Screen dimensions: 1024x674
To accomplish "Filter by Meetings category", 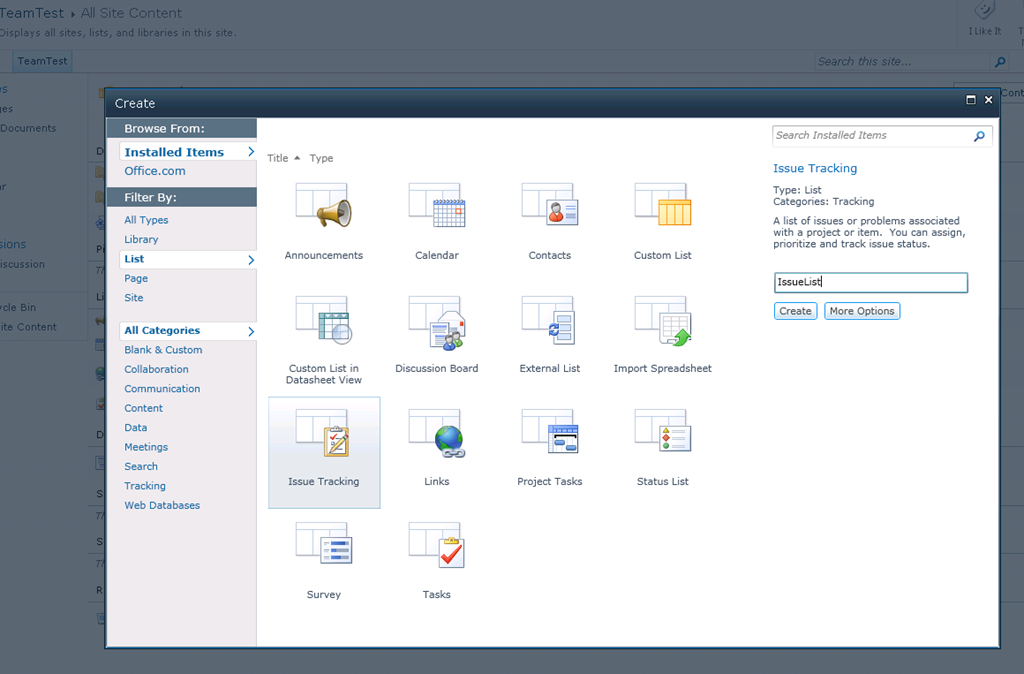I will coord(146,447).
